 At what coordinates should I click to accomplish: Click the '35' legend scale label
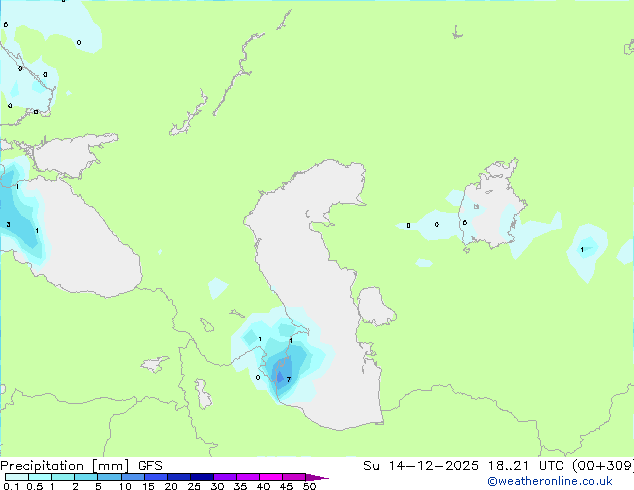coord(240,486)
